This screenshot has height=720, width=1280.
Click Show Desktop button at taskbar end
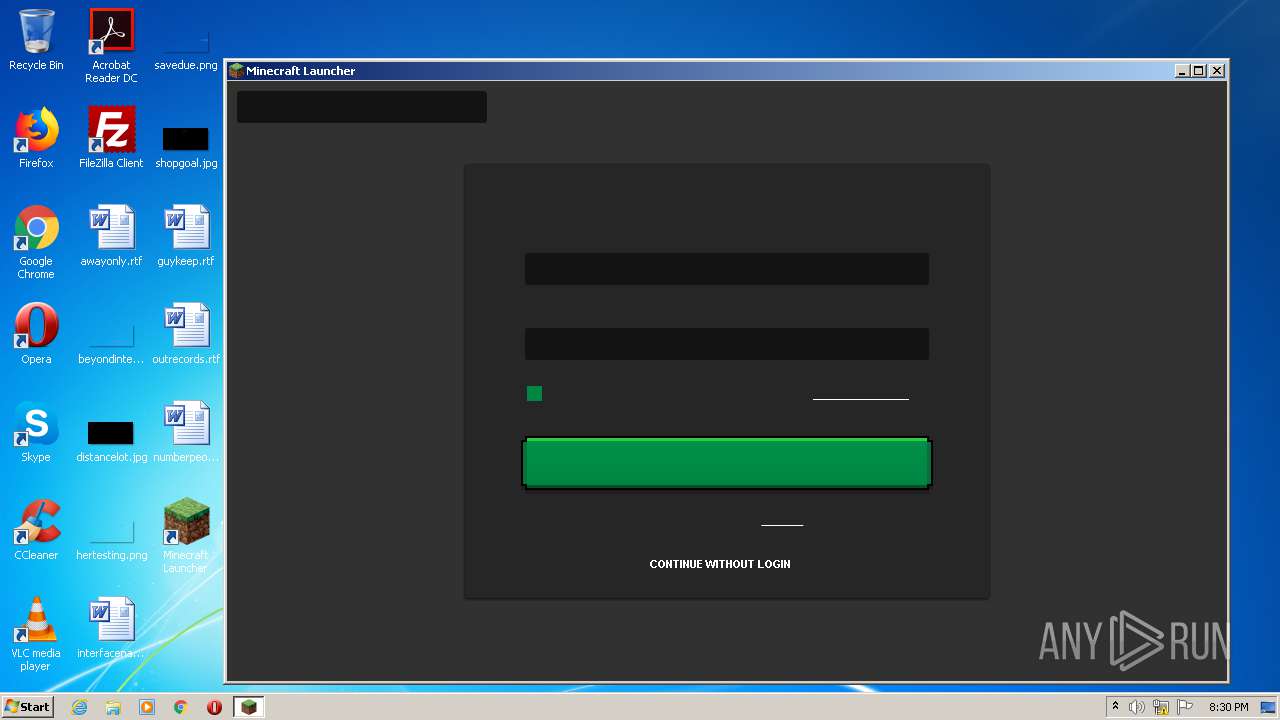coord(1270,707)
